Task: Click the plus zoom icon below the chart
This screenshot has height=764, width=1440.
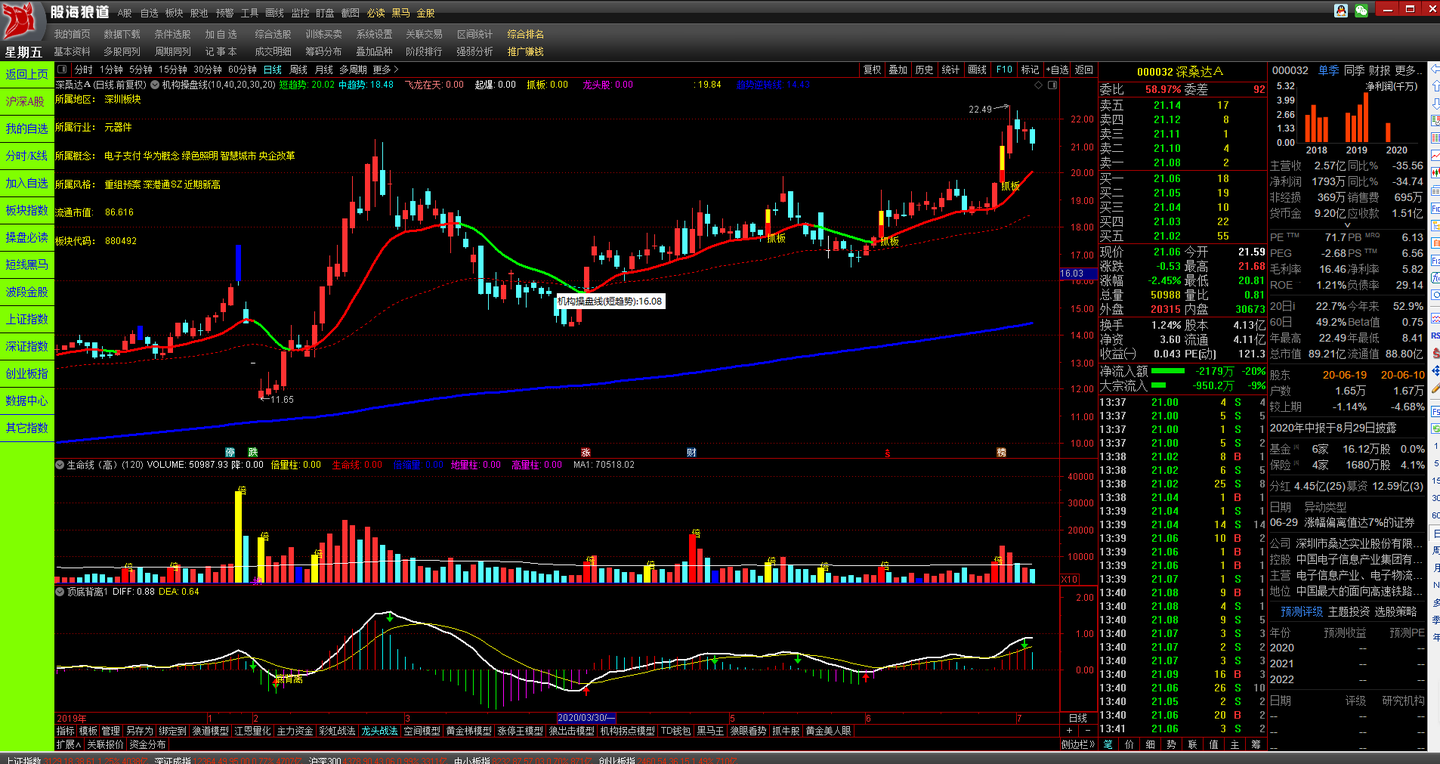Action: (x=1069, y=731)
